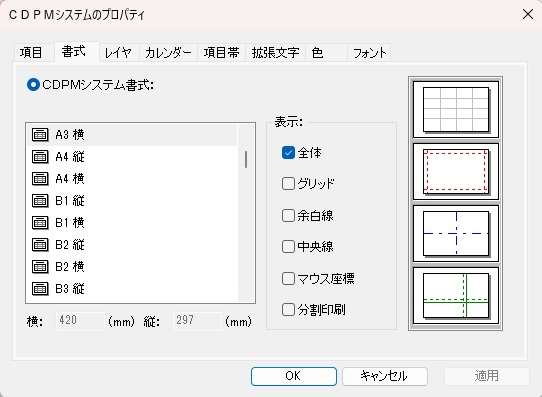Select the B1 横 list entry

132,223
